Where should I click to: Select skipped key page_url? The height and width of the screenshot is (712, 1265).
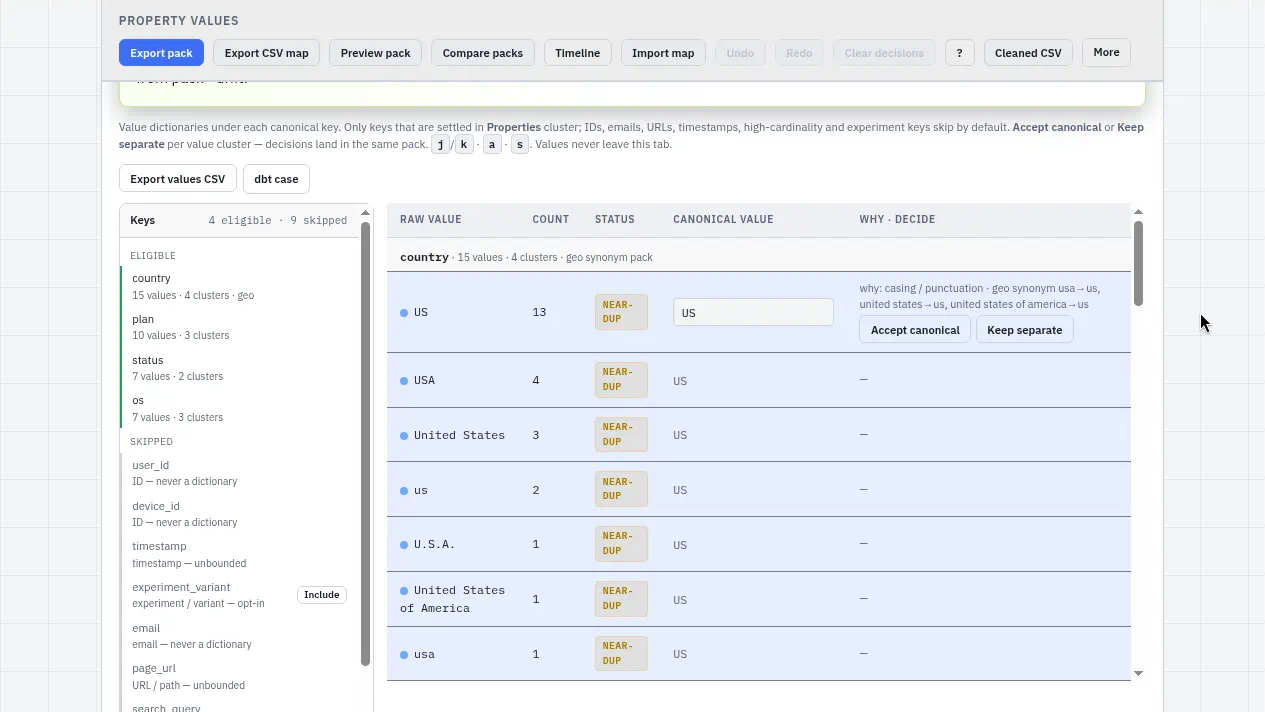tap(240, 677)
